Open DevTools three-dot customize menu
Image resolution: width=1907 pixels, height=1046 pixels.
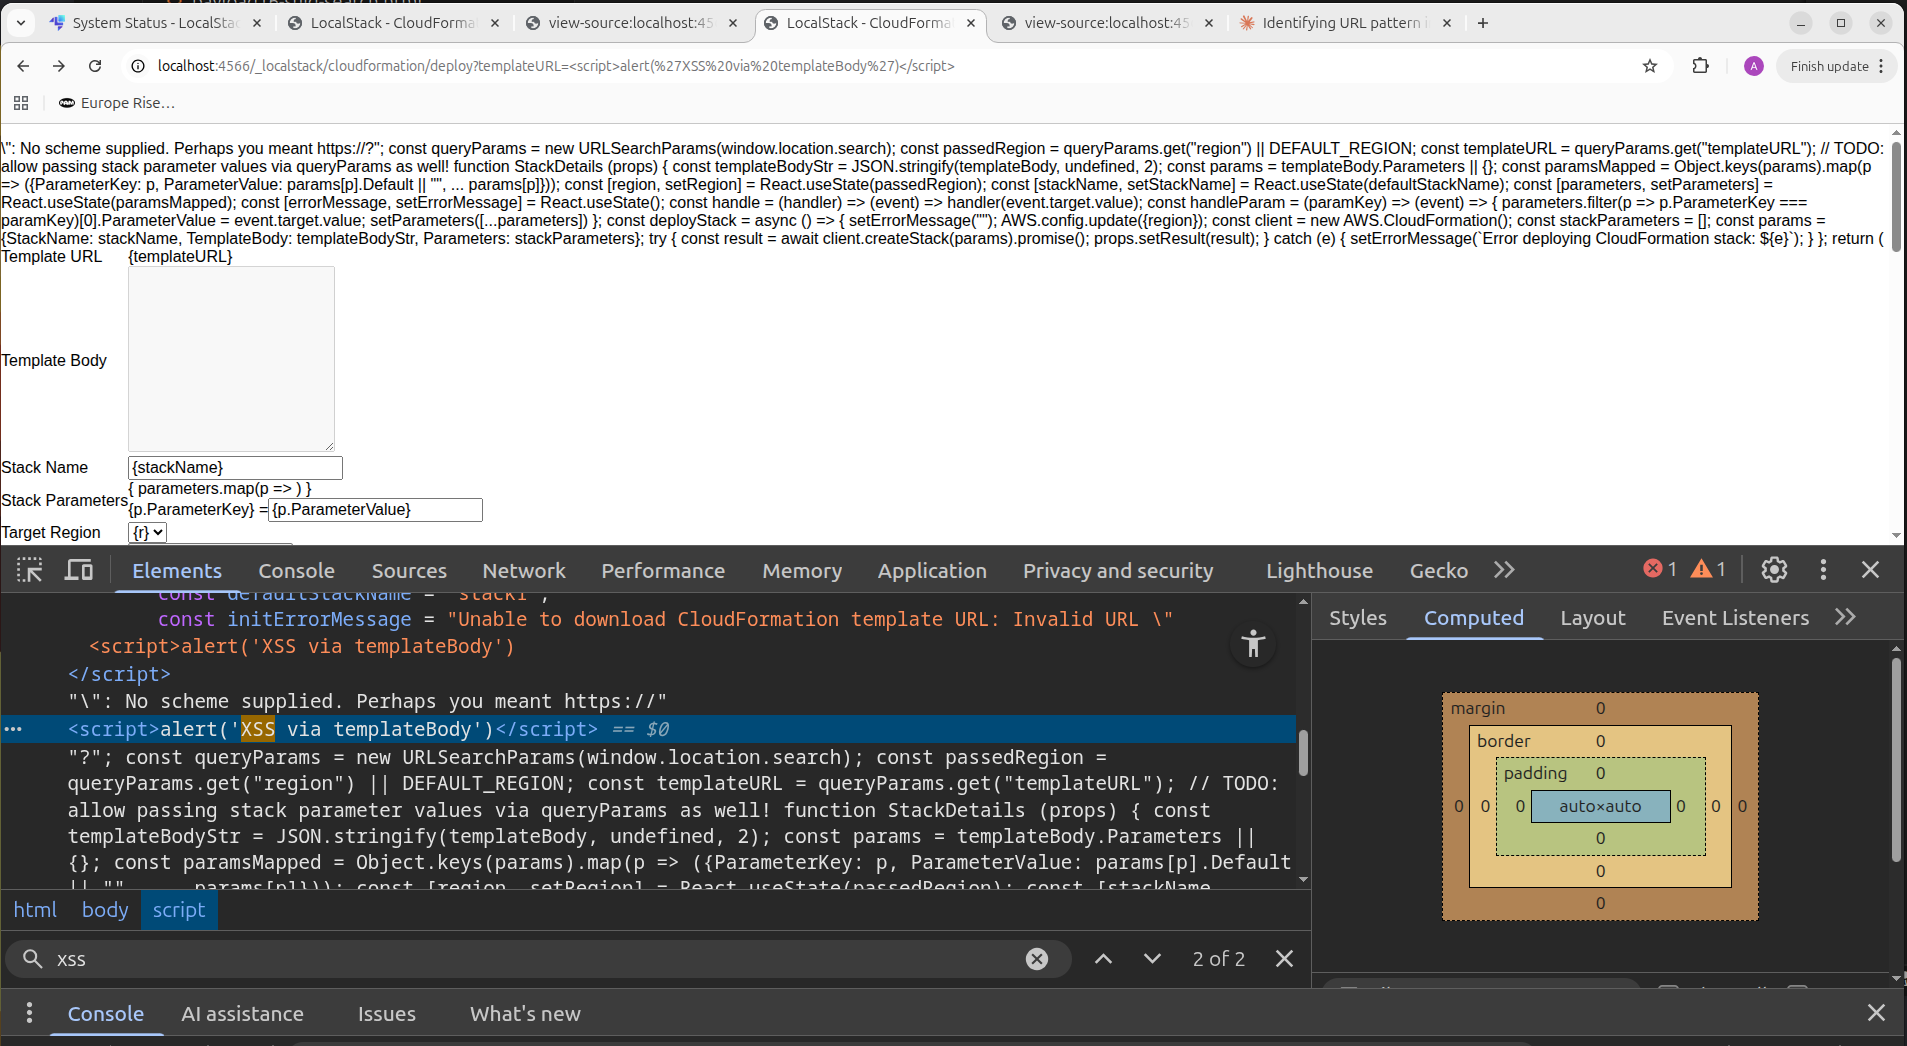[x=1823, y=570]
